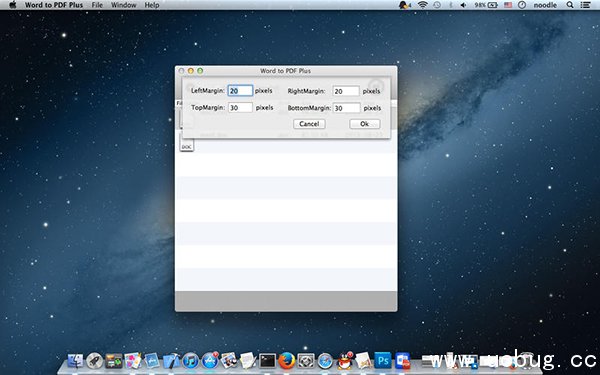Open the Apple menu

coord(13,5)
